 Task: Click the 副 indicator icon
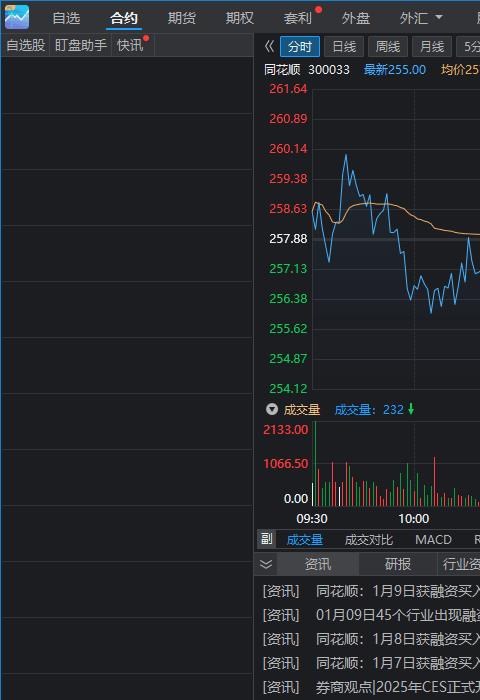coord(267,539)
